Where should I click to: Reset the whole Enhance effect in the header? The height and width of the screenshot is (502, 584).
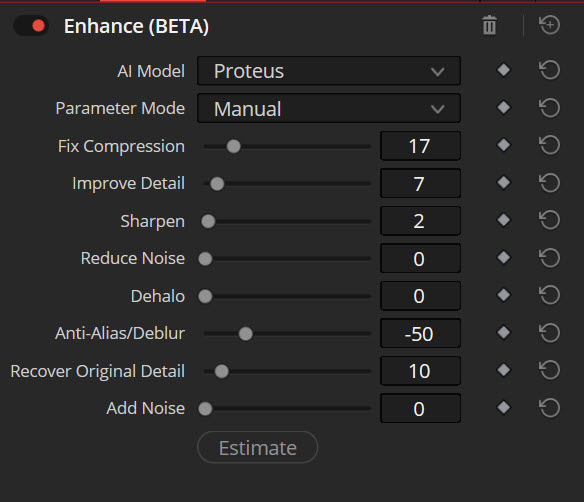click(549, 25)
